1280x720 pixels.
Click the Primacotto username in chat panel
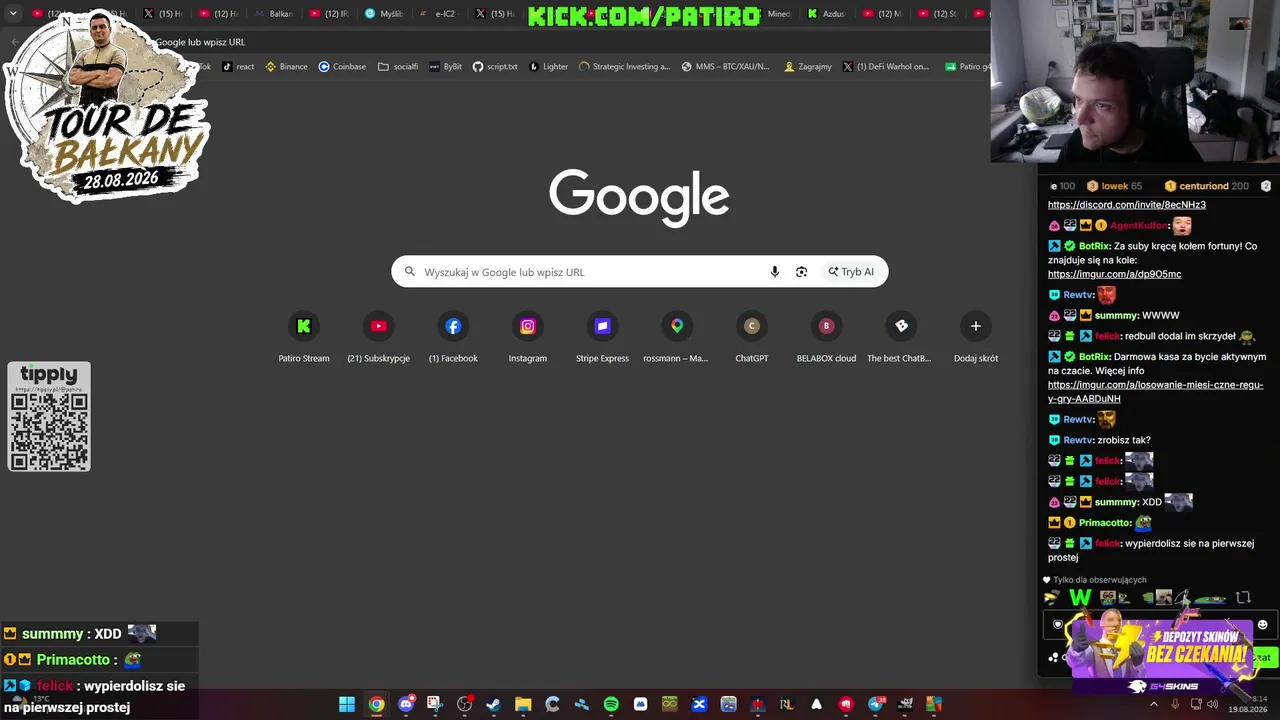click(1104, 523)
